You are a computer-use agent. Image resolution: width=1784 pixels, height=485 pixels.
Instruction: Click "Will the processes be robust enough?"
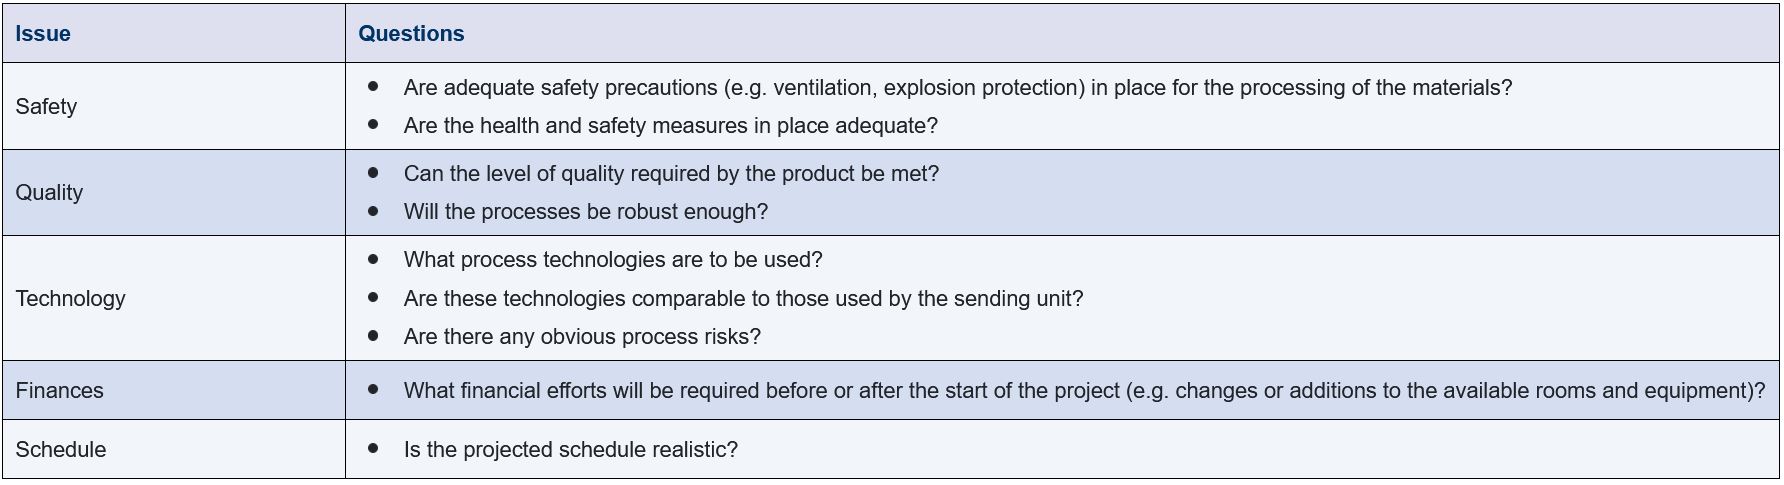click(x=585, y=212)
